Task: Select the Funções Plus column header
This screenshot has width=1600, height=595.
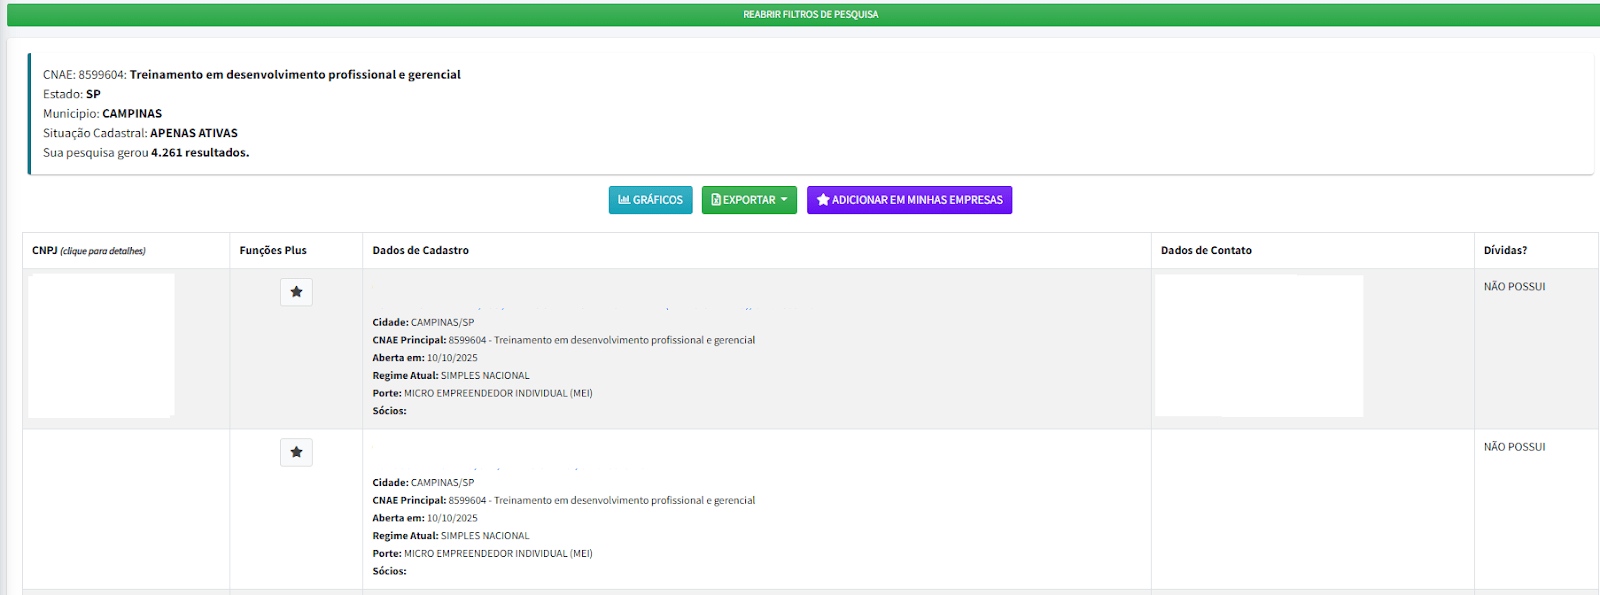Action: (x=273, y=251)
